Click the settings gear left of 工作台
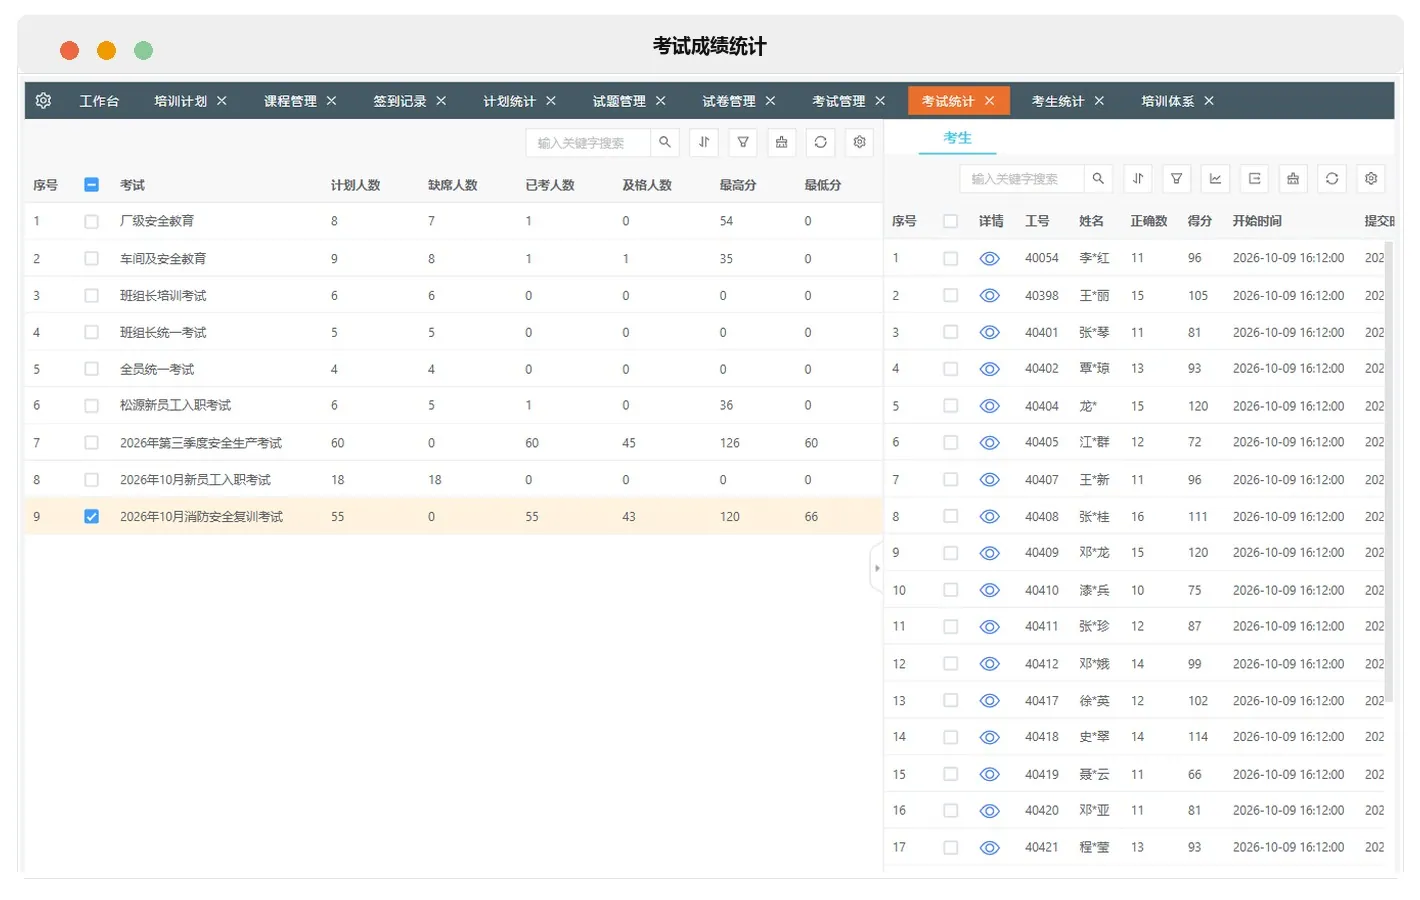The image size is (1420, 900). [43, 101]
